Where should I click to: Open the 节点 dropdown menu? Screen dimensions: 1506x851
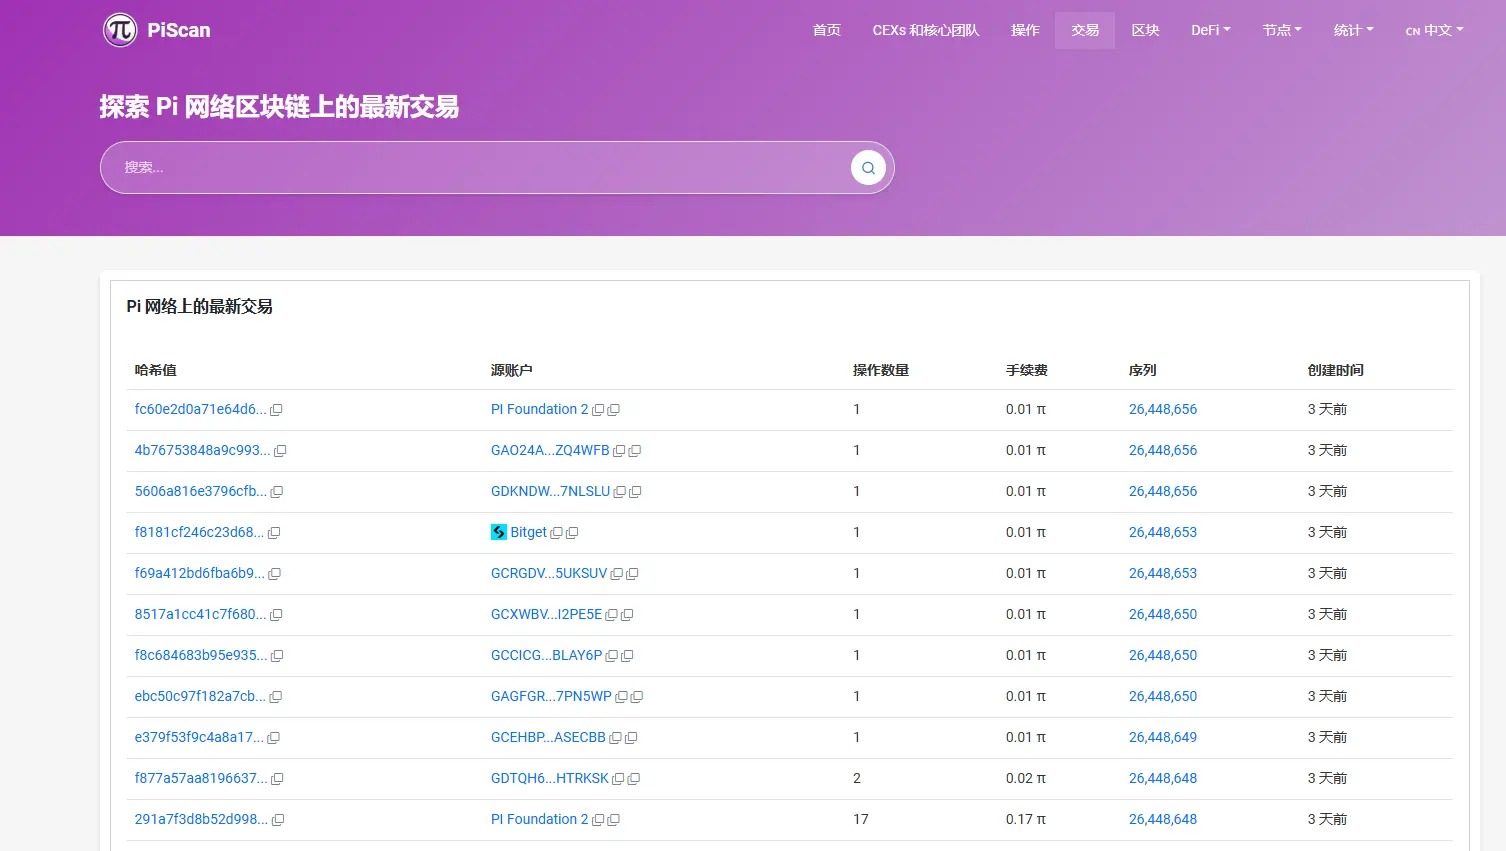point(1282,30)
